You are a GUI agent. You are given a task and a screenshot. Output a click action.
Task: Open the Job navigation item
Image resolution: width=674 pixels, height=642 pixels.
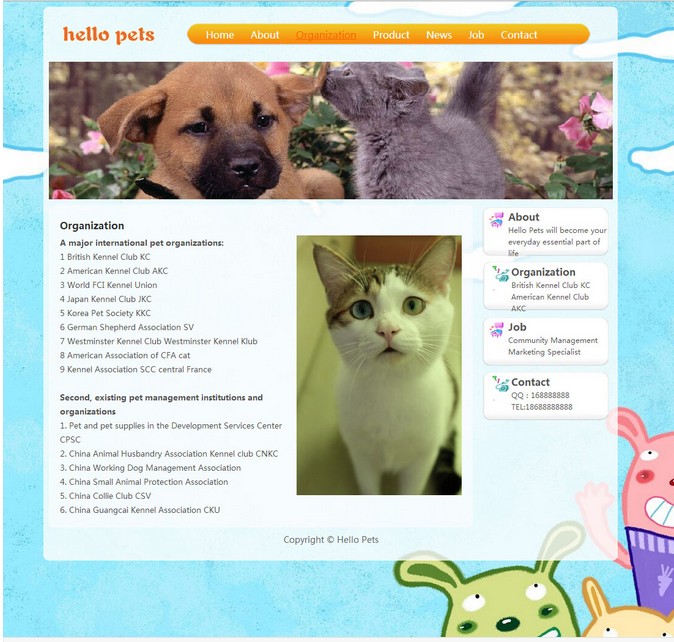coord(476,35)
